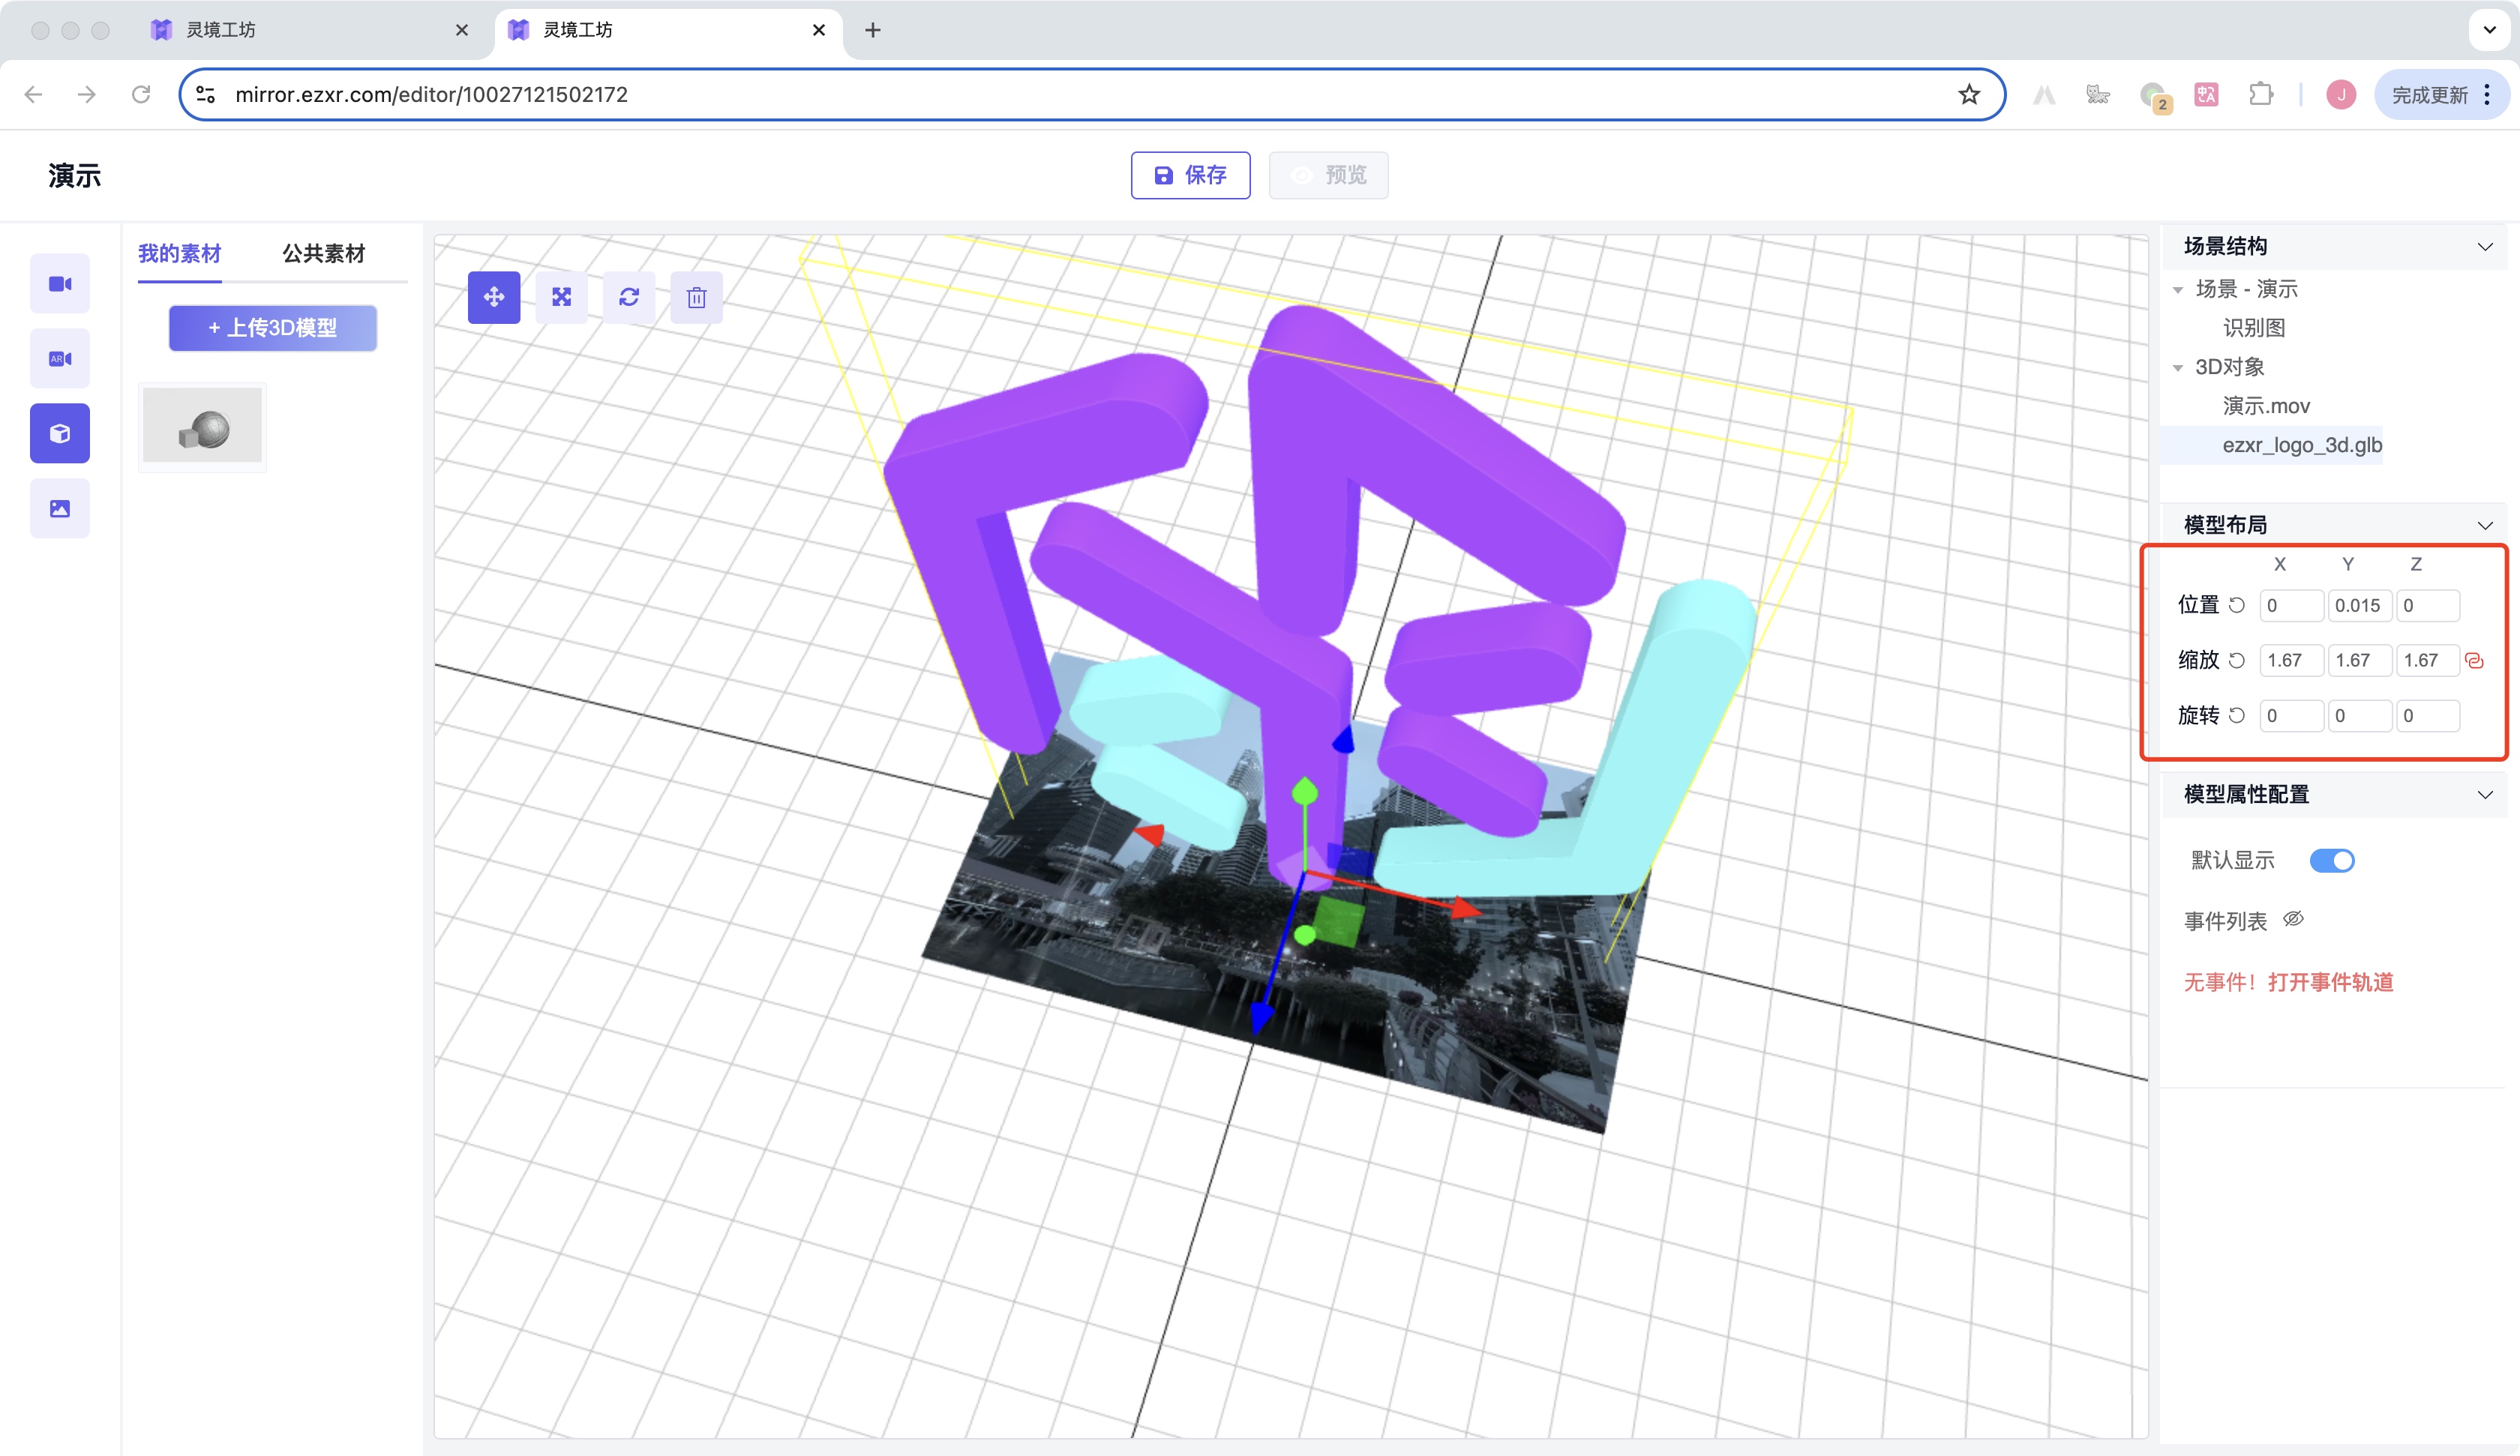Image resolution: width=2520 pixels, height=1456 pixels.
Task: Toggle the 事件列表 eye visibility icon
Action: pos(2294,919)
